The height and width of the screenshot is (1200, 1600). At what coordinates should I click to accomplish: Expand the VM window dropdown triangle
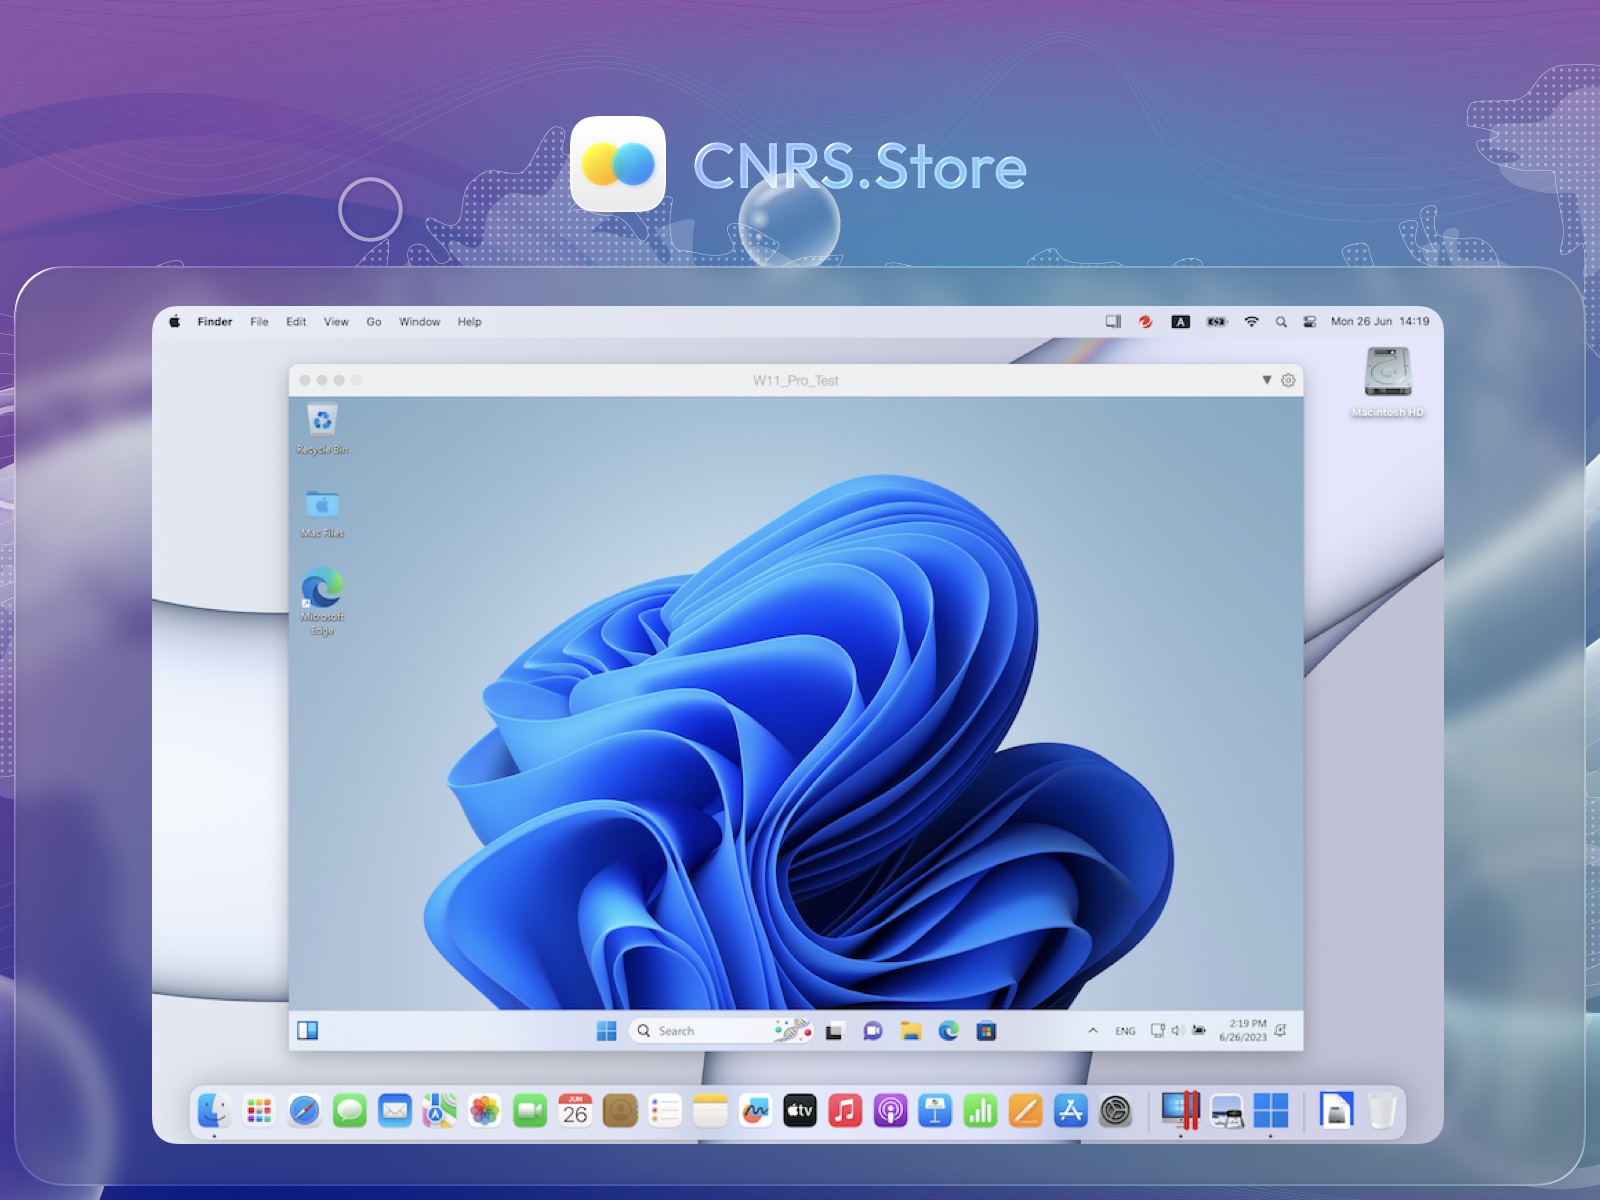pos(1266,380)
